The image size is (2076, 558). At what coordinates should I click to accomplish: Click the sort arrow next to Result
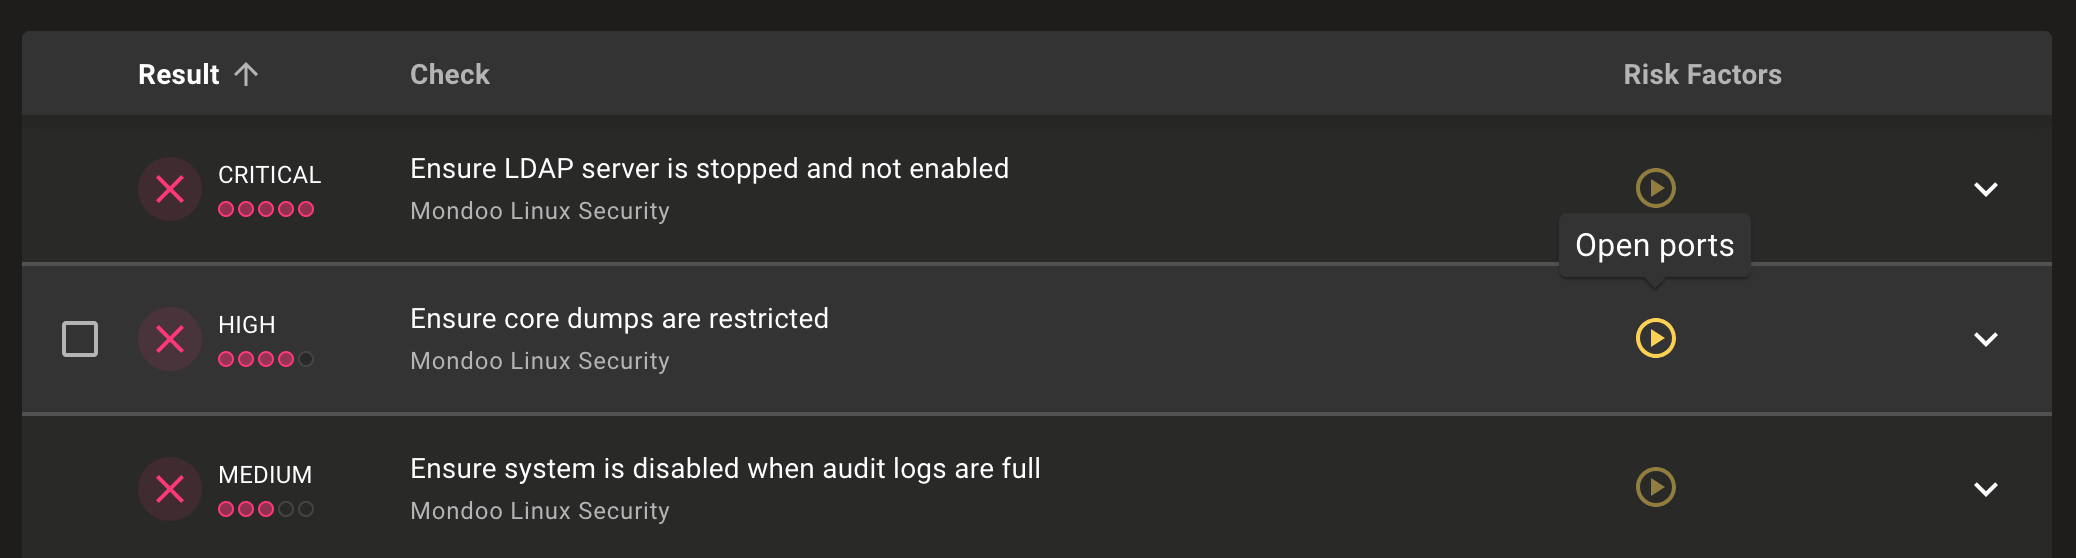point(246,74)
